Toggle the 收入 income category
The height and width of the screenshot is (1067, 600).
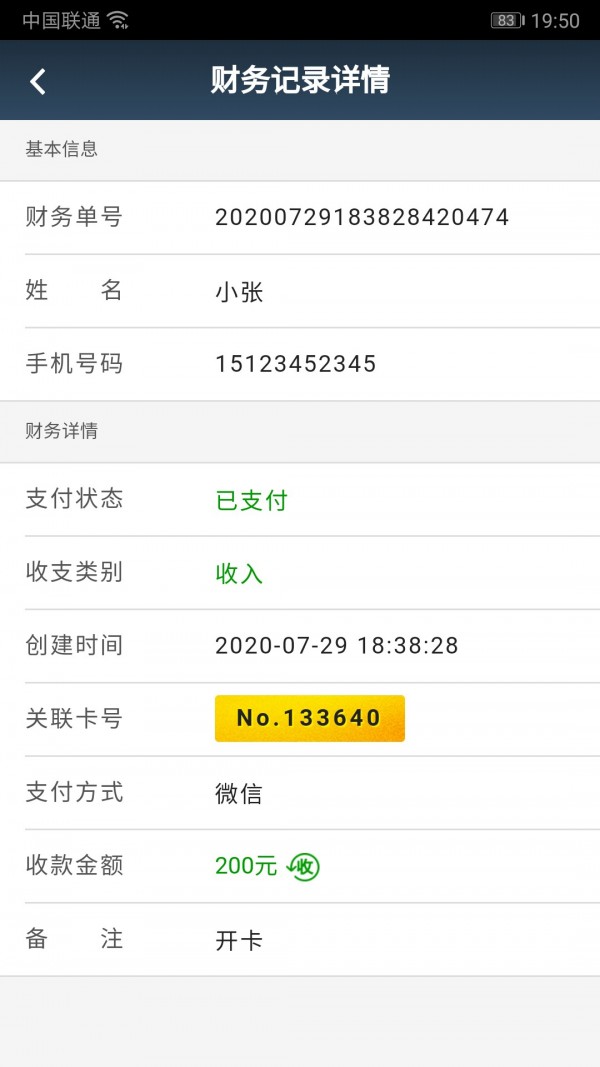point(238,573)
